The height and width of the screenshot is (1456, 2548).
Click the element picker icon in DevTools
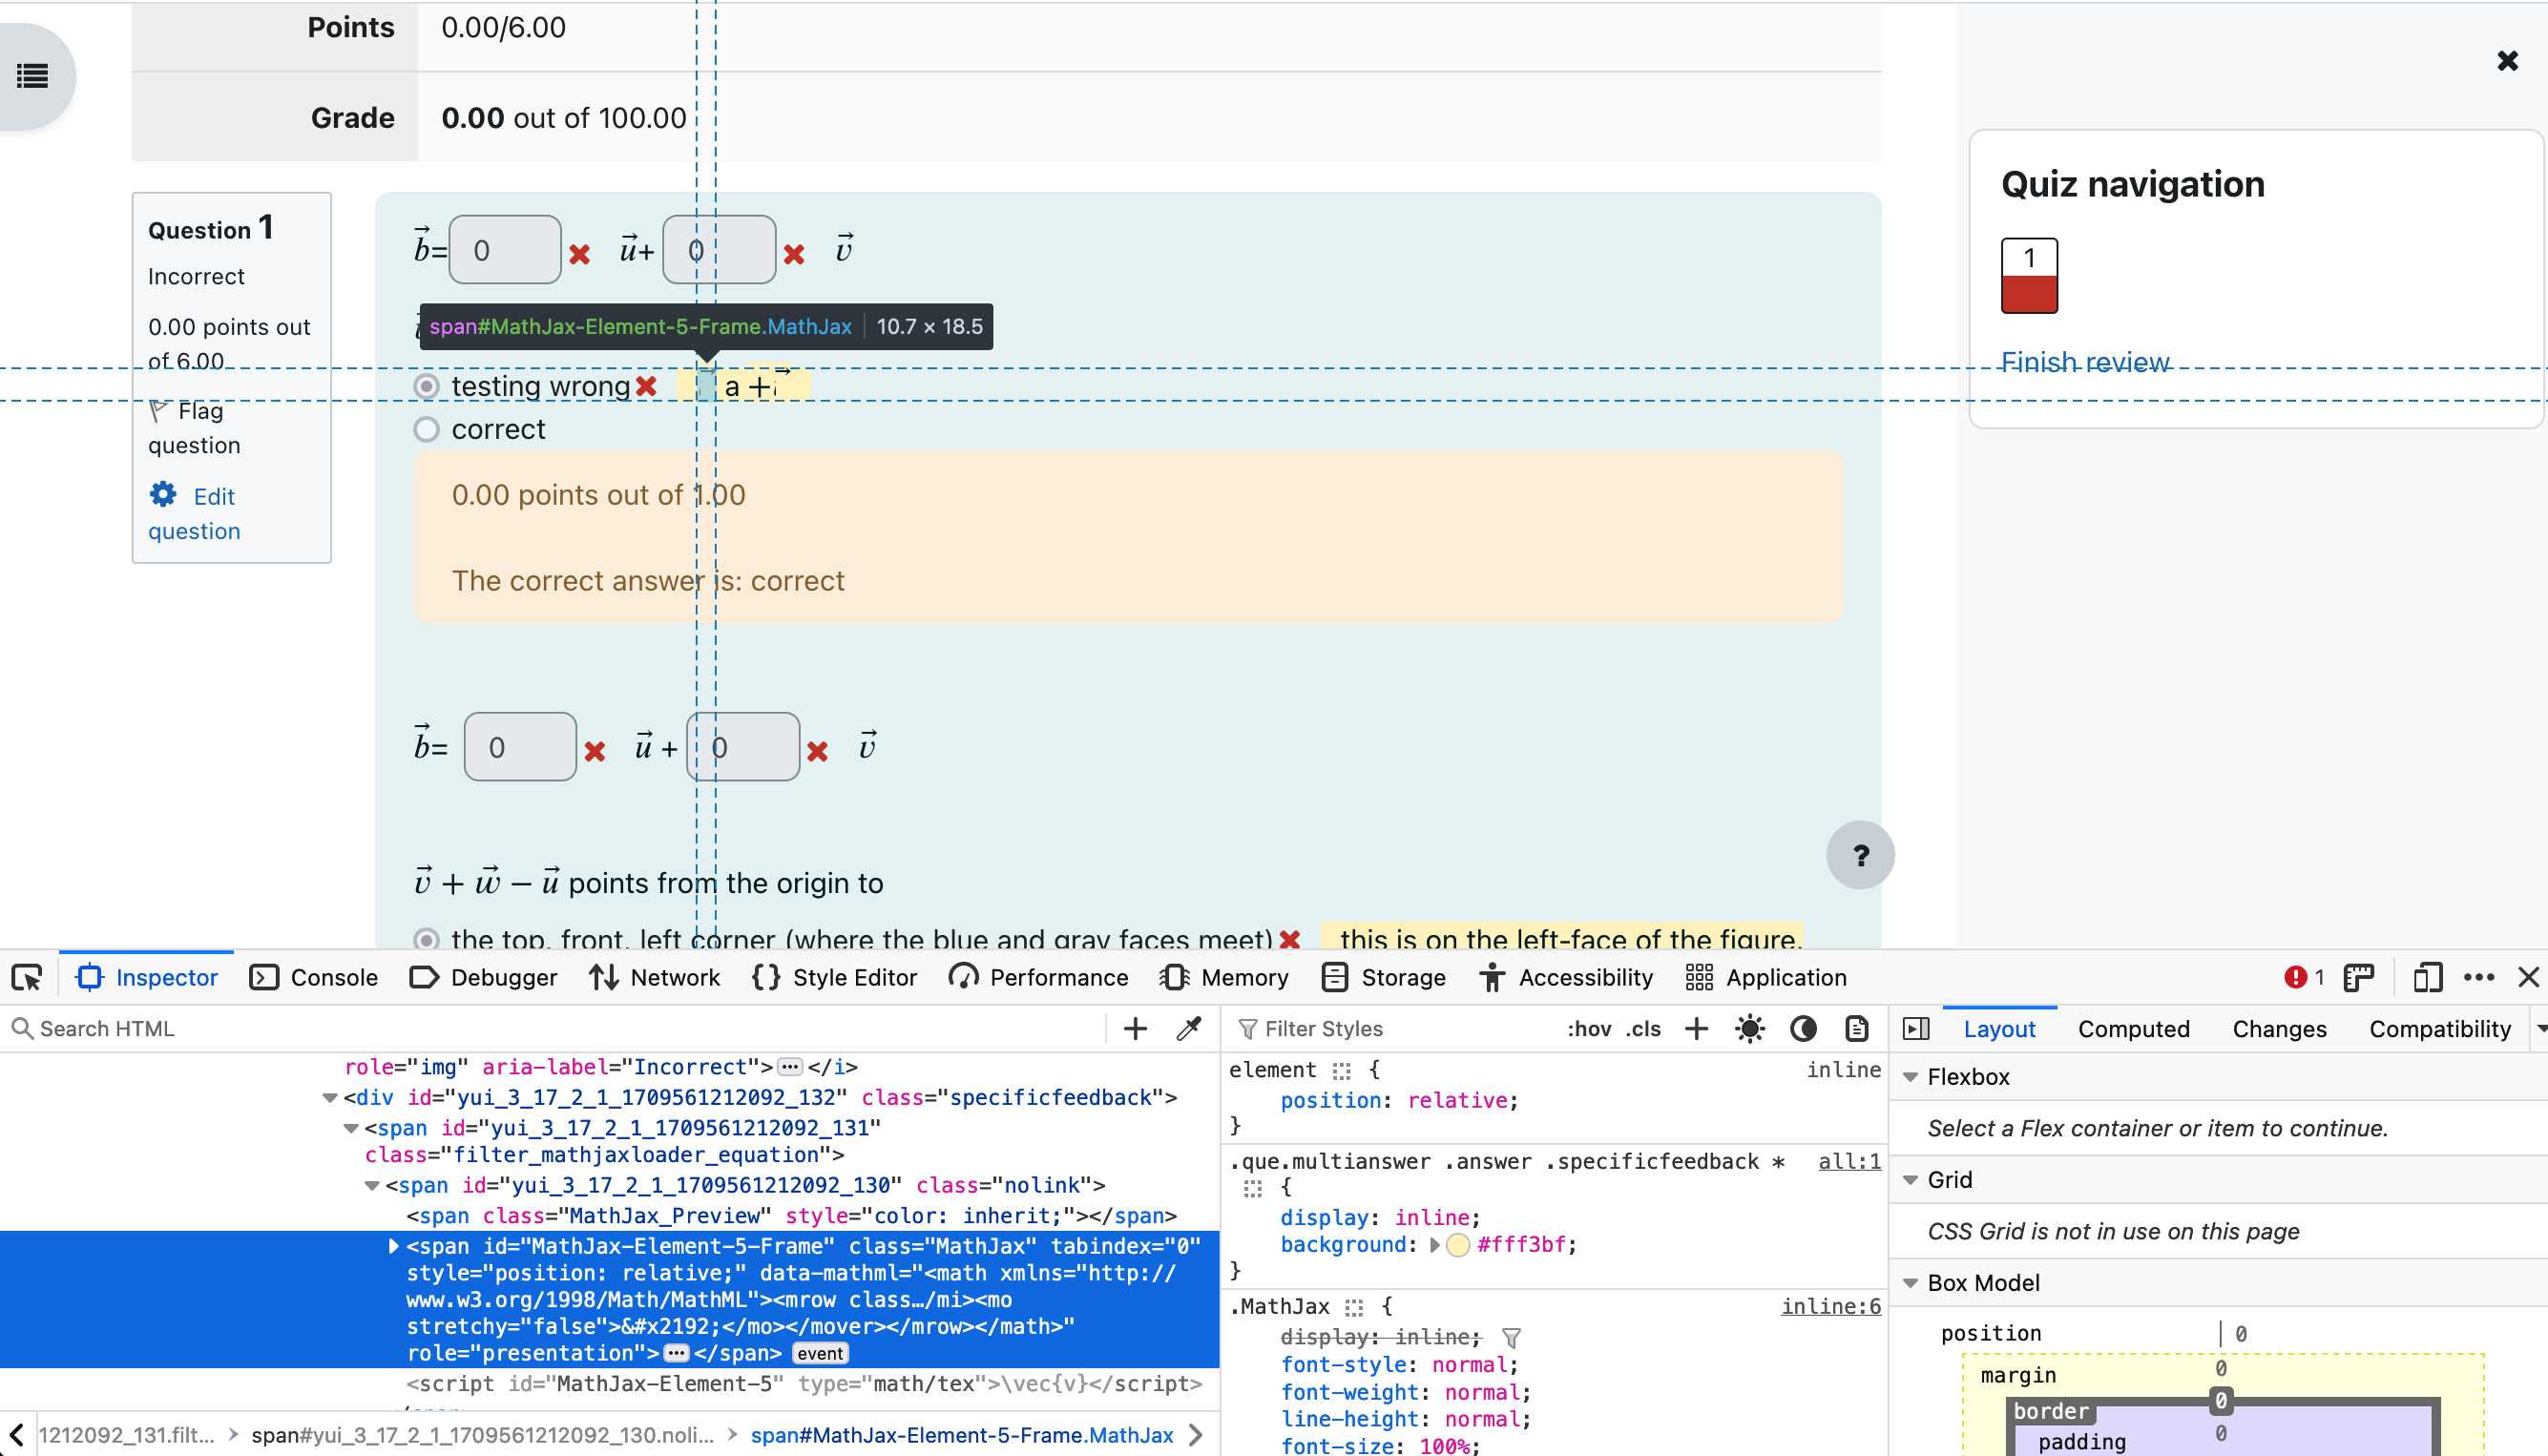click(x=27, y=977)
